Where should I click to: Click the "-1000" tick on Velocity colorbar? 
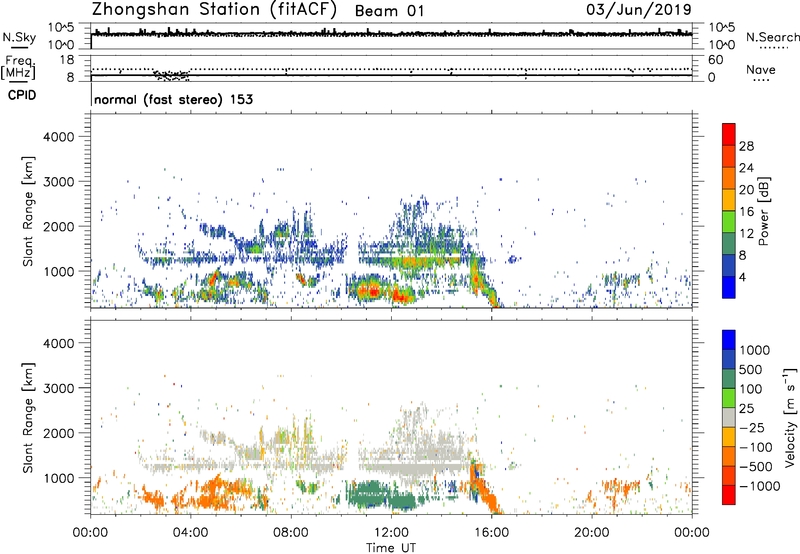[x=759, y=486]
